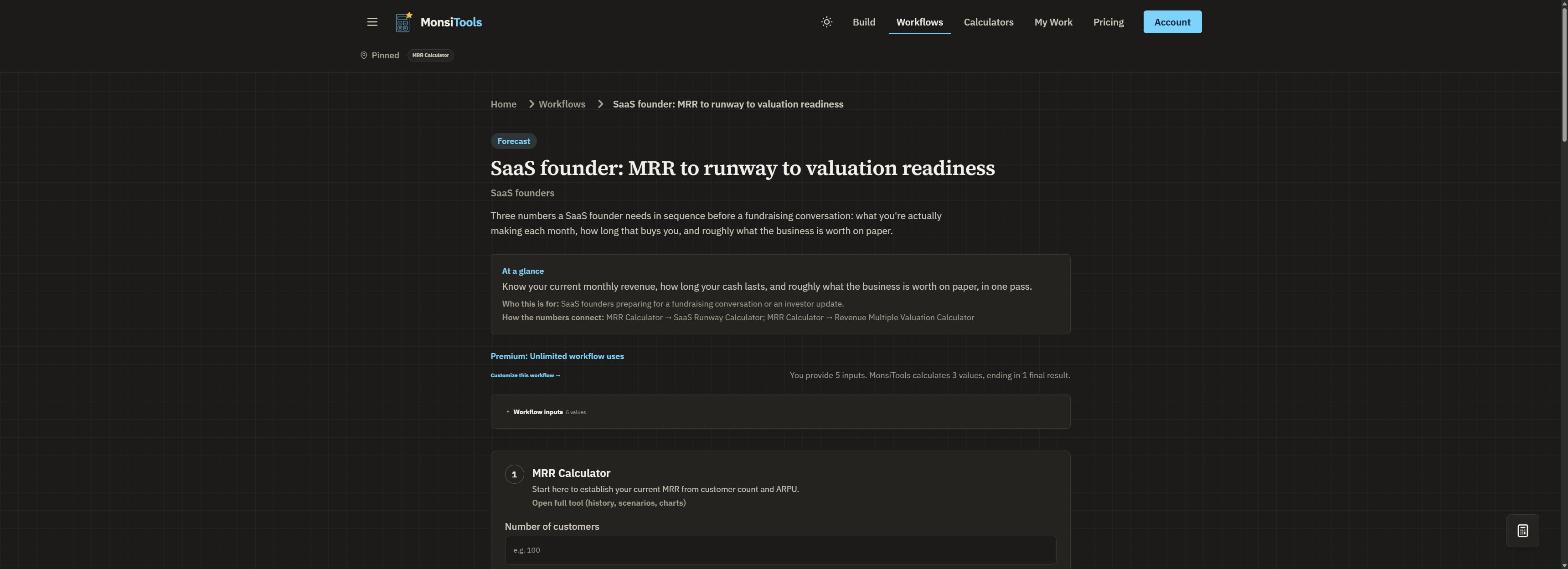This screenshot has width=1568, height=569.
Task: Toggle the light/dark theme icon
Action: point(826,22)
